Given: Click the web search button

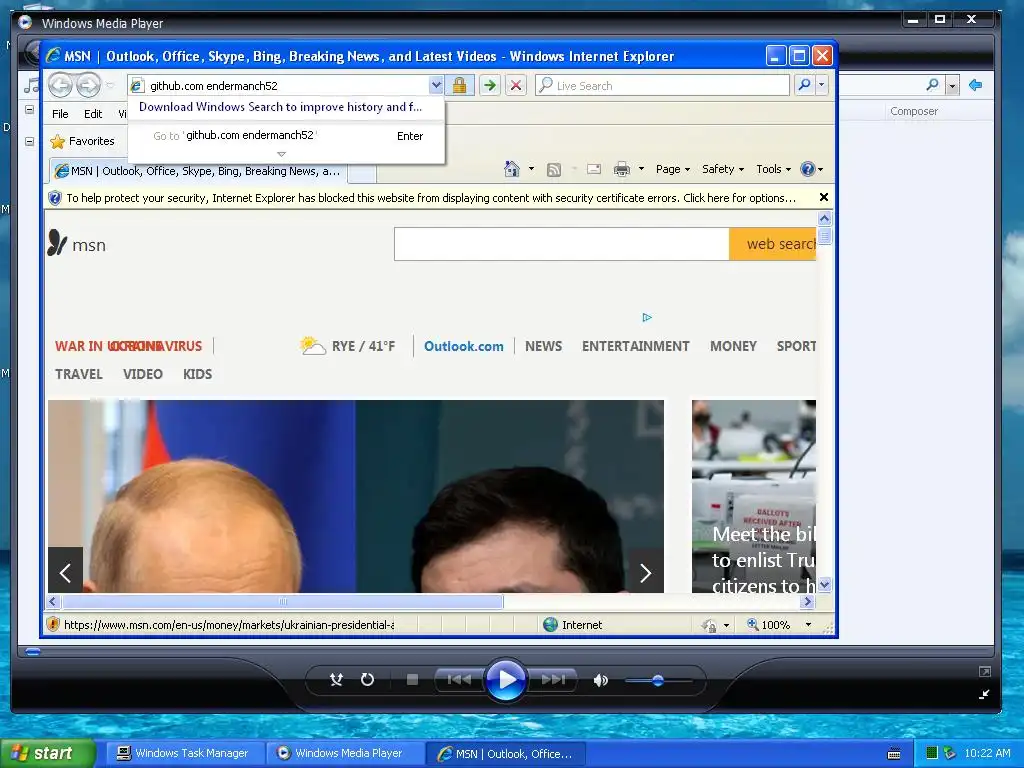Looking at the screenshot, I should click(773, 244).
